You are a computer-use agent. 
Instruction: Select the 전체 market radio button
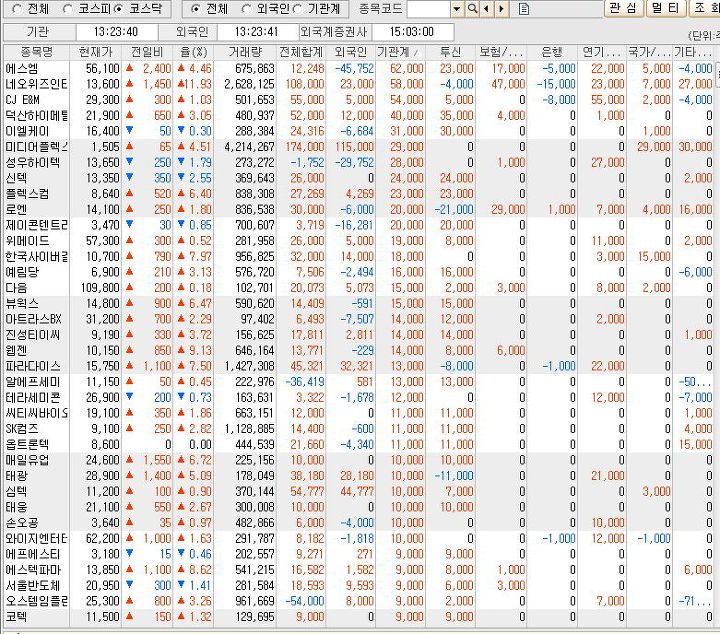[17, 9]
